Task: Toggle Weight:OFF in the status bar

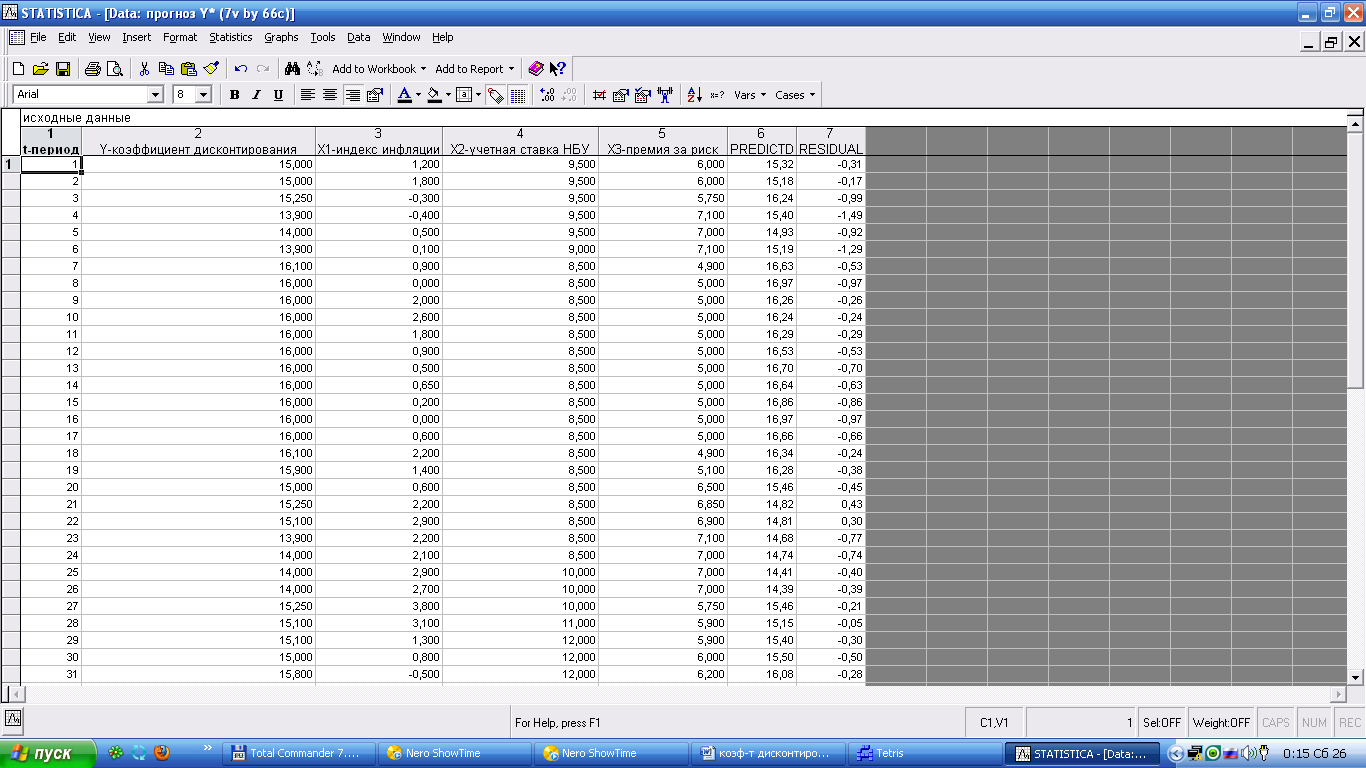Action: click(x=1221, y=722)
